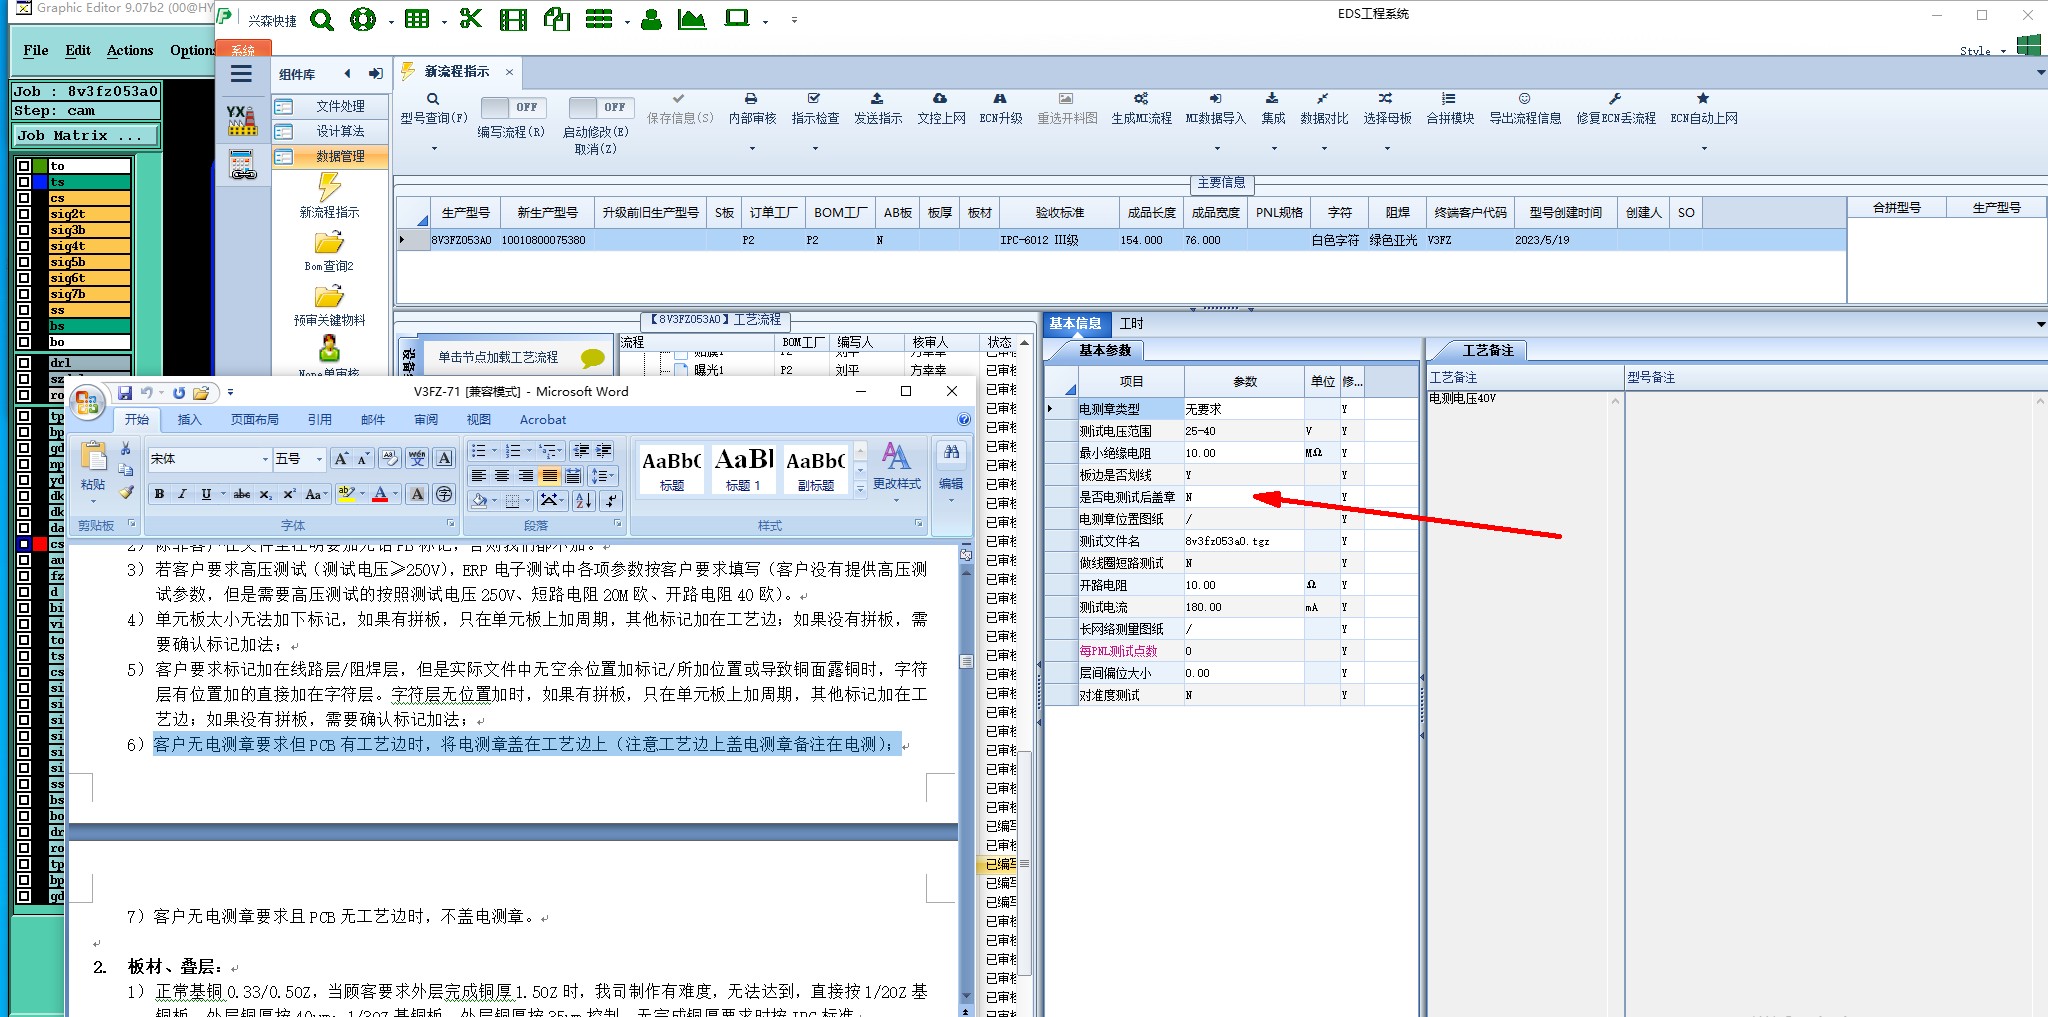Click the red font color swatch in Word
Viewport: 2048px width, 1017px height.
[x=380, y=494]
